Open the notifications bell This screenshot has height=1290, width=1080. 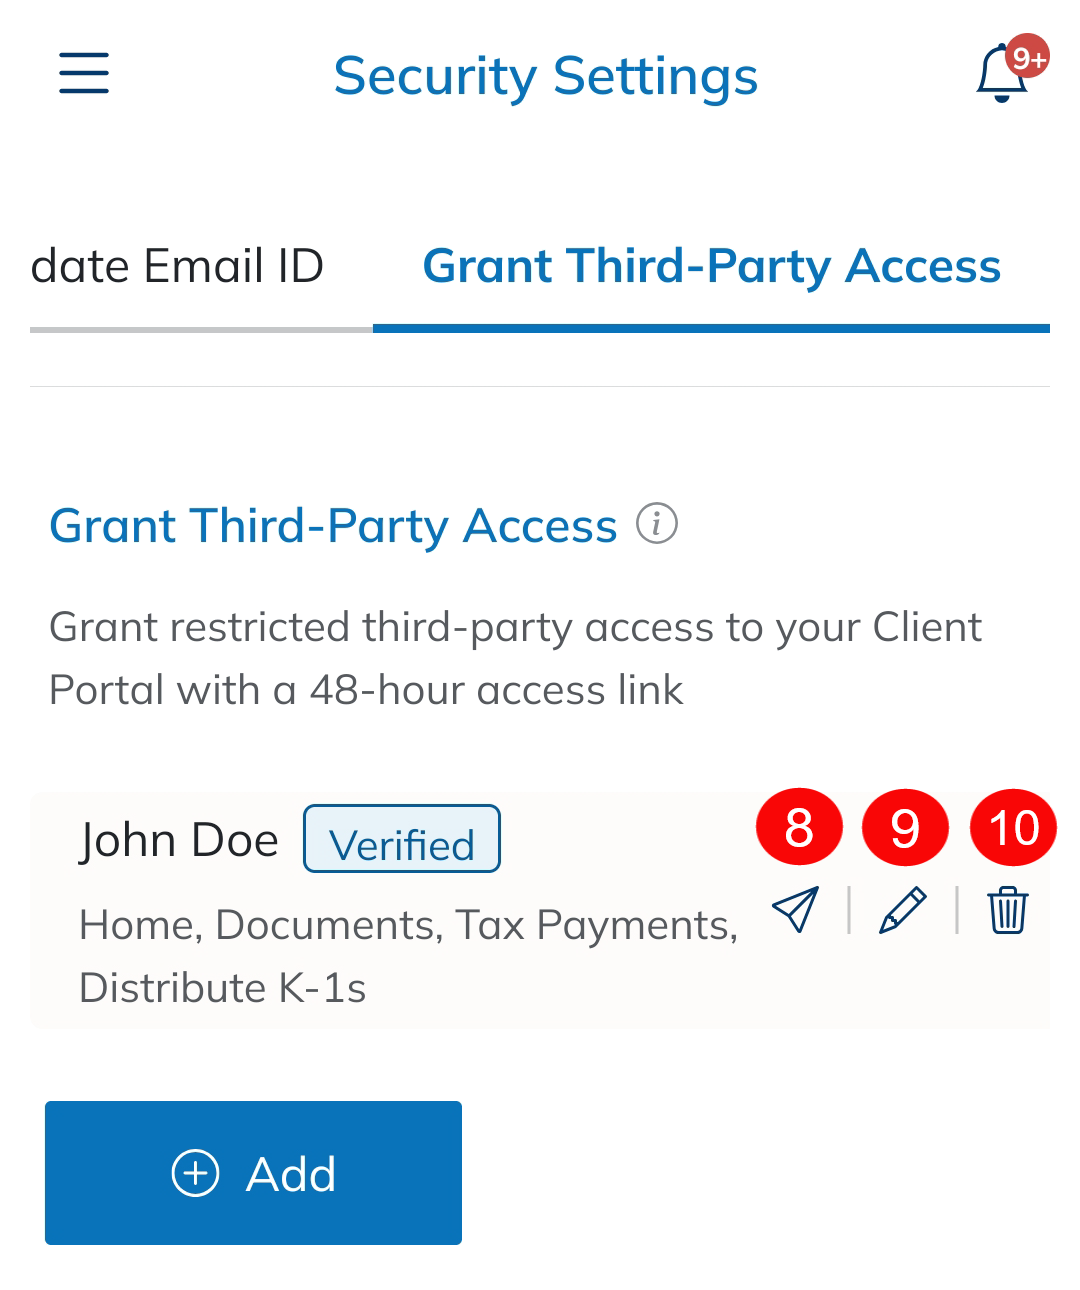pos(1000,76)
